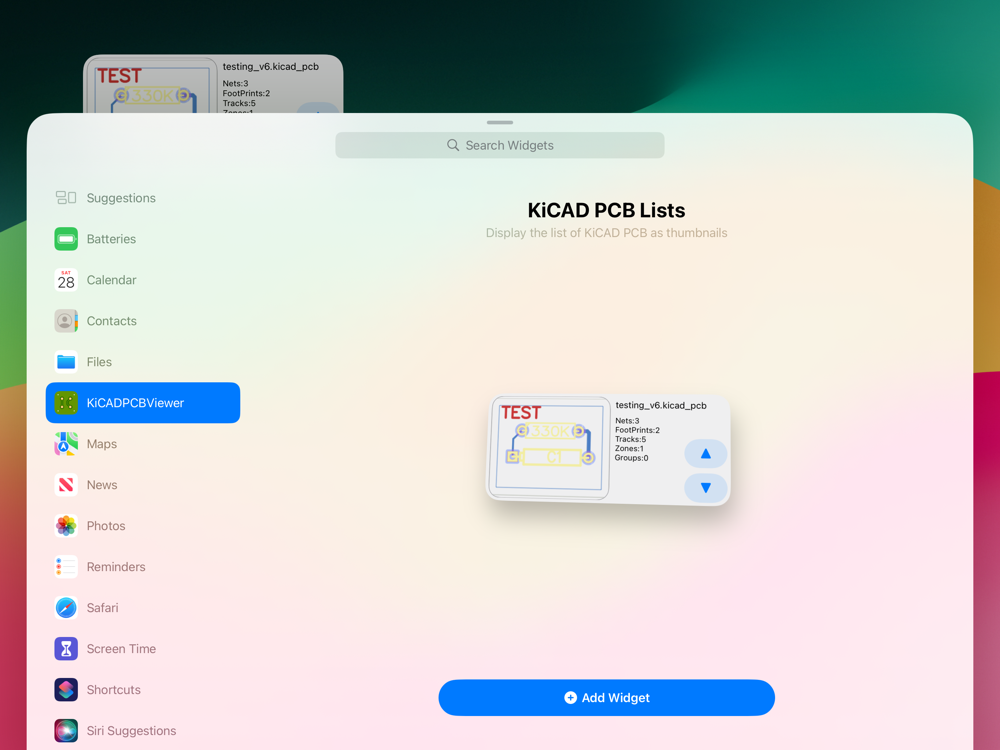Tap the widget's up arrow button
Screen dimensions: 1000x750
705,453
